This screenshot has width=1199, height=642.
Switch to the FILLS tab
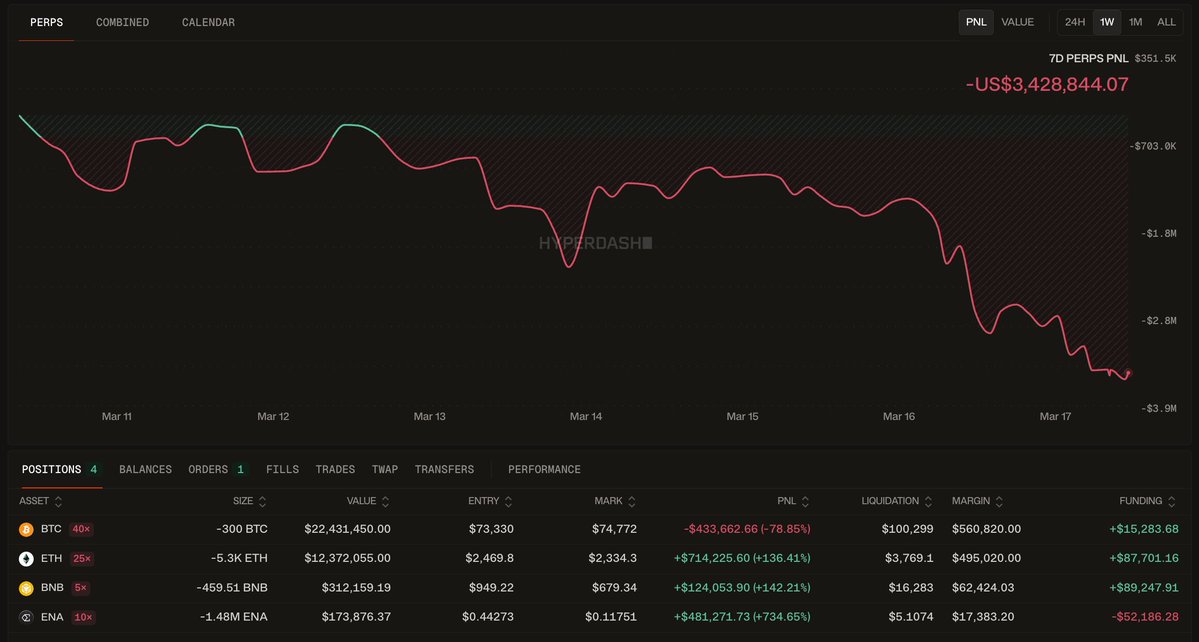(282, 469)
